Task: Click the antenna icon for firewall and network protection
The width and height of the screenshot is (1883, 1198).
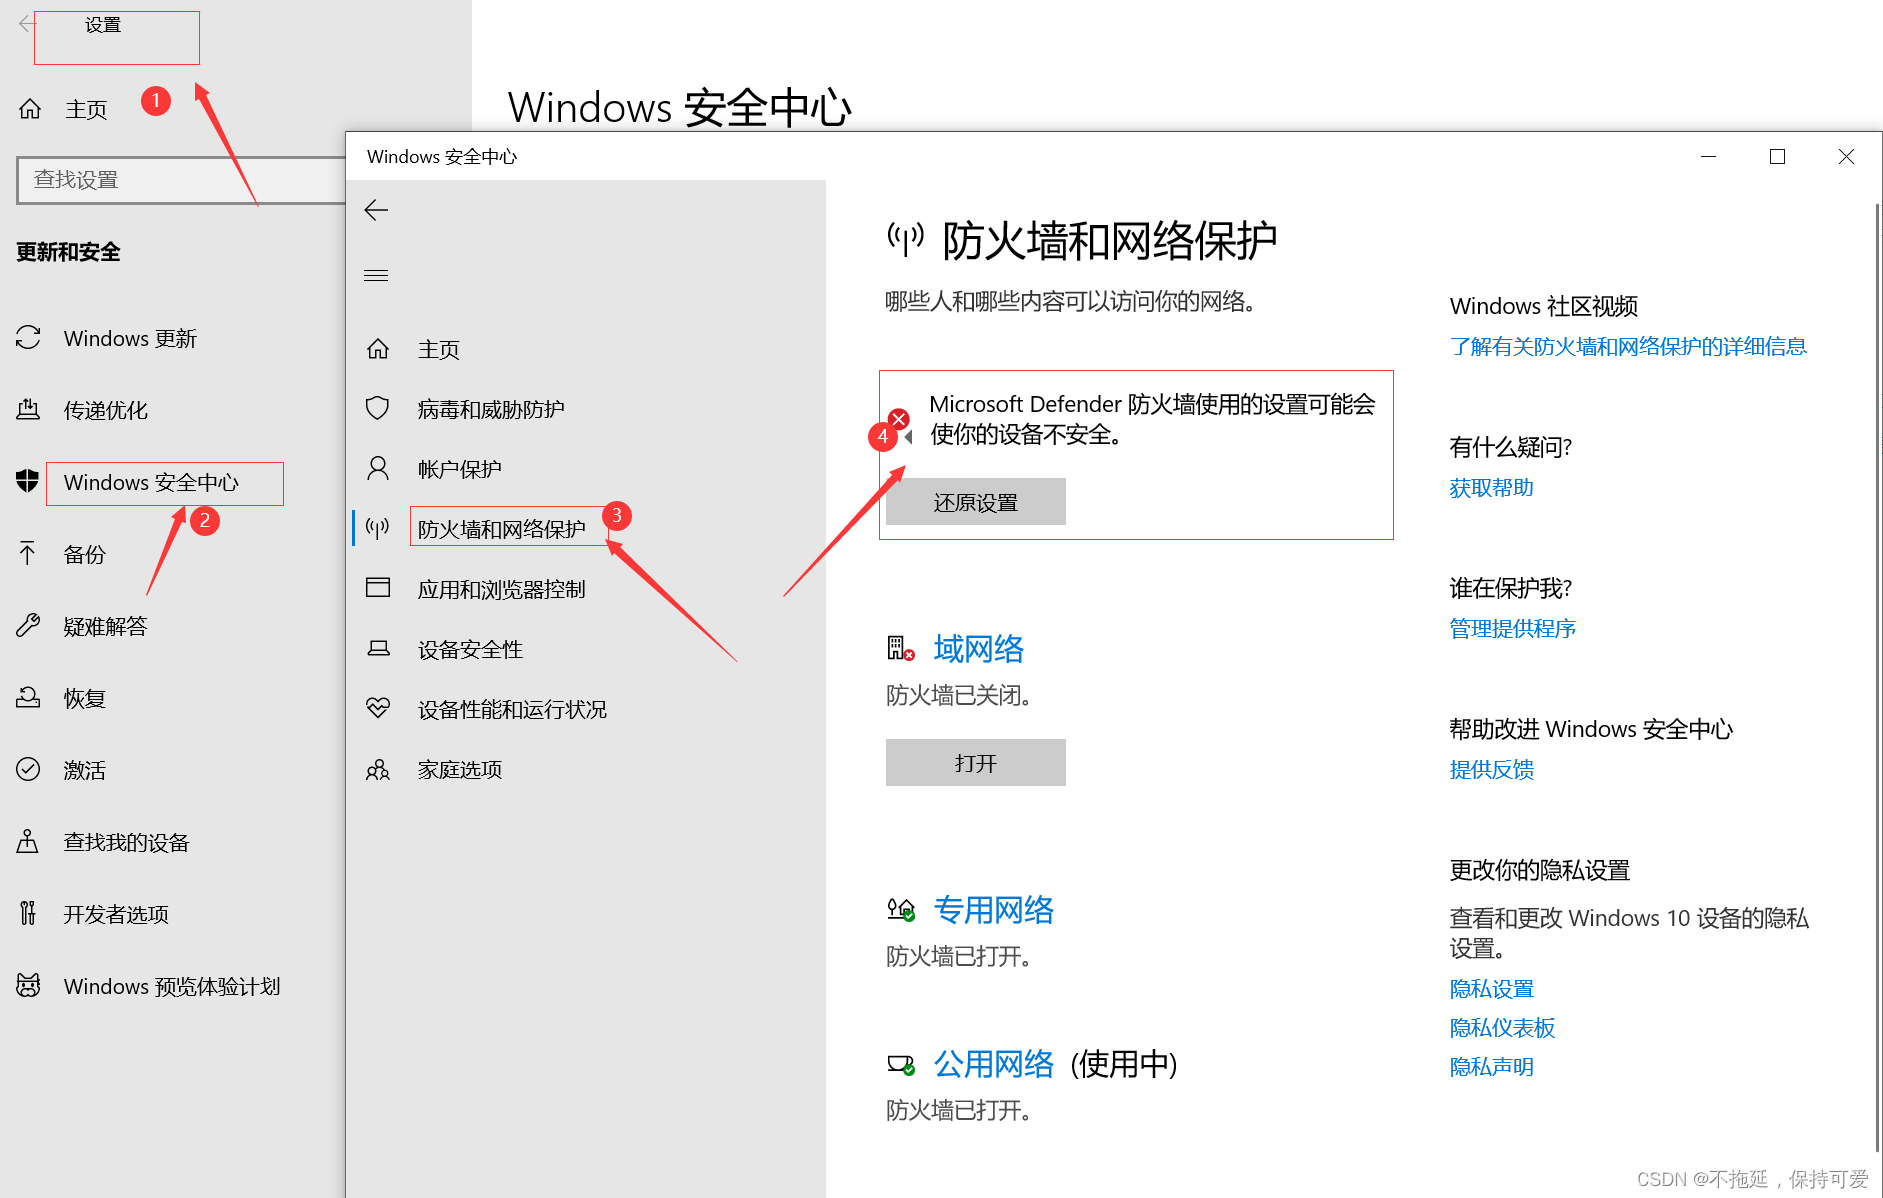Action: (378, 528)
